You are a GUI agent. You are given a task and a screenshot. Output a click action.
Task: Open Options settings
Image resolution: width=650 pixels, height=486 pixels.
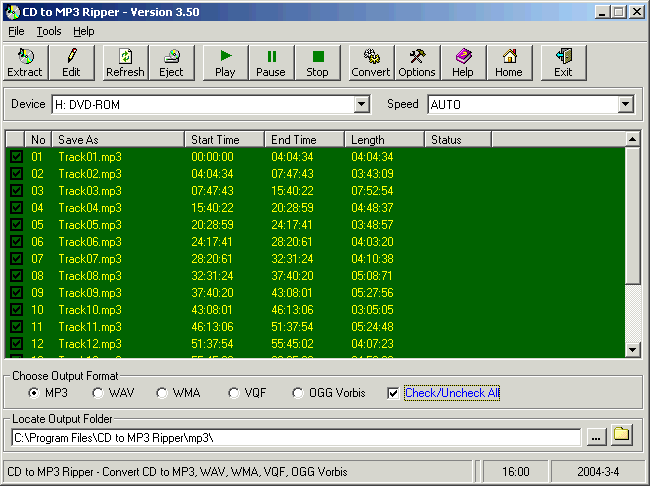point(417,63)
